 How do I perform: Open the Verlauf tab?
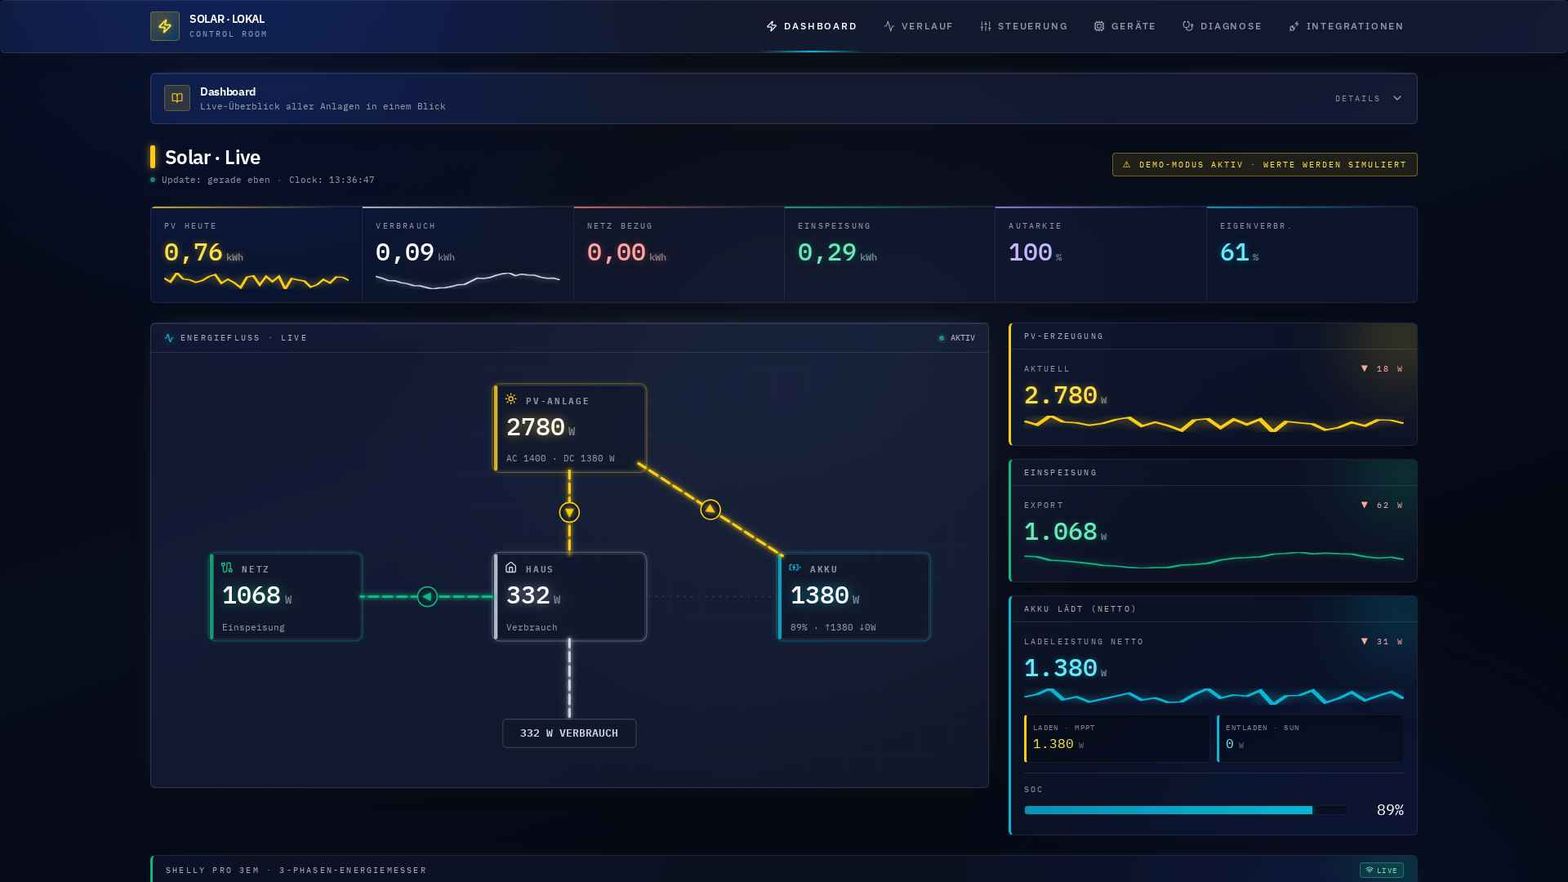pos(918,26)
